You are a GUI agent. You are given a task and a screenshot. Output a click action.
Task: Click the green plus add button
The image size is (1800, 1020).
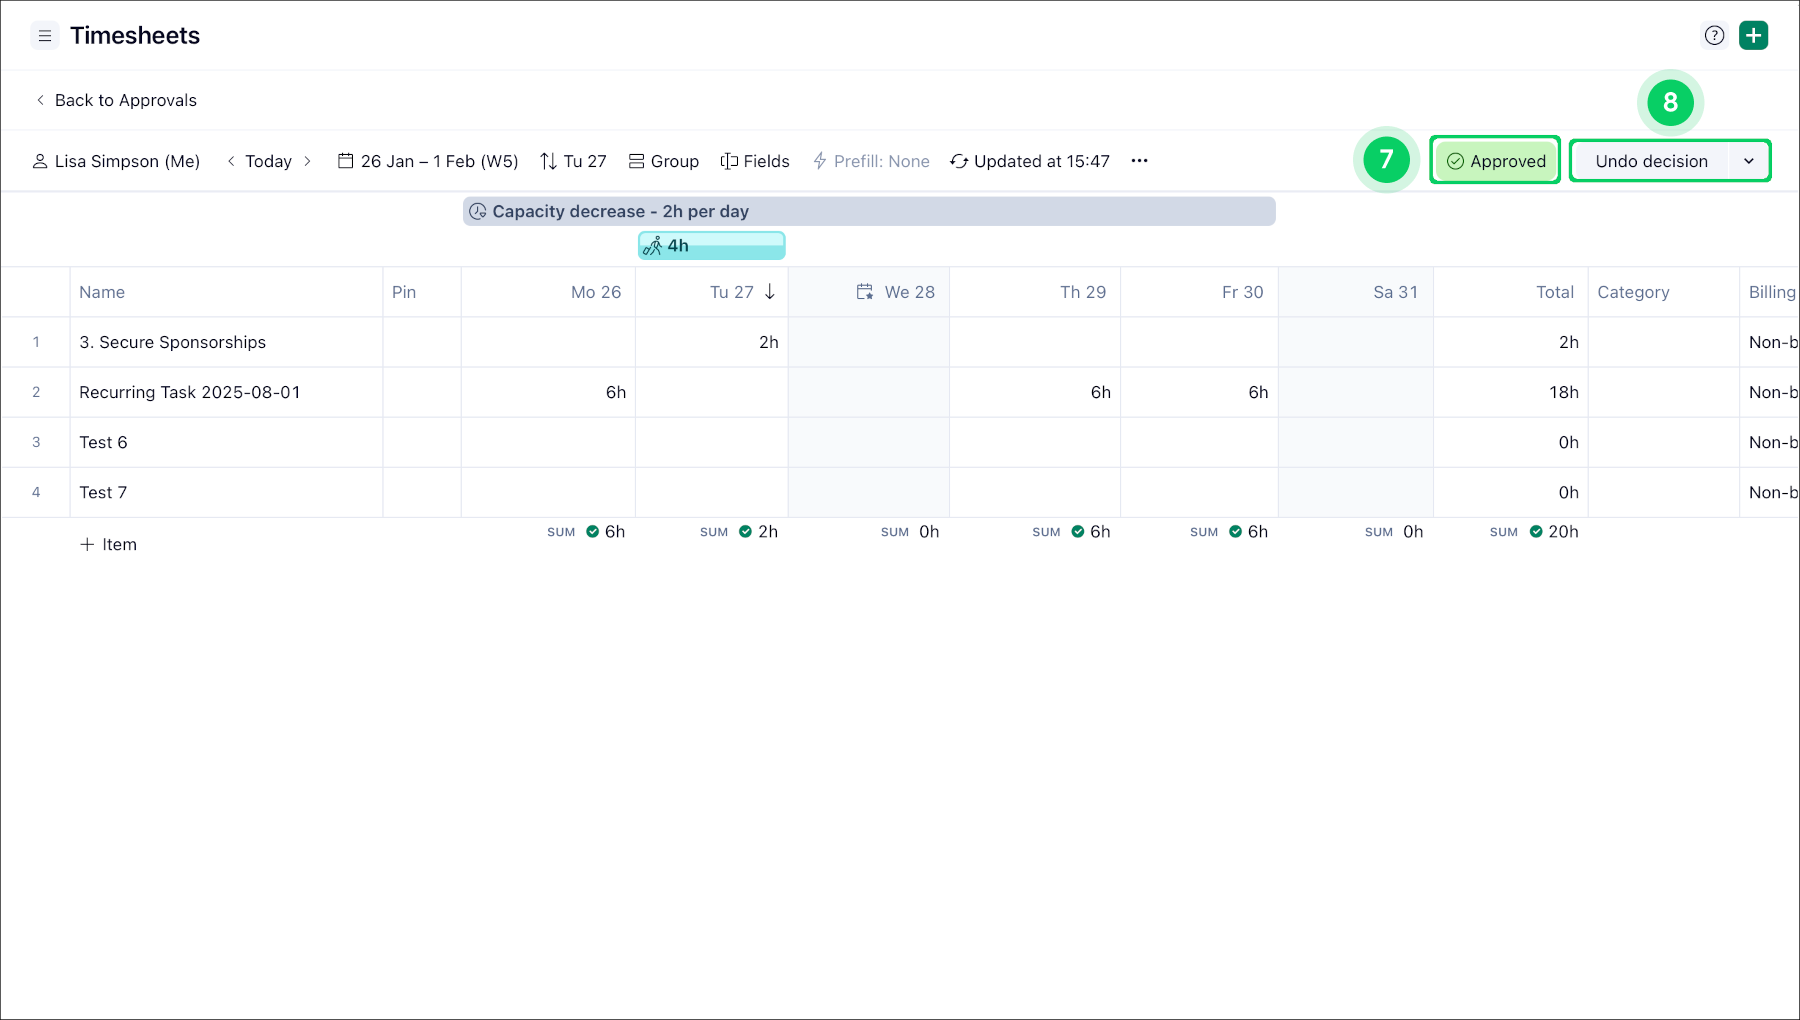[x=1753, y=36]
